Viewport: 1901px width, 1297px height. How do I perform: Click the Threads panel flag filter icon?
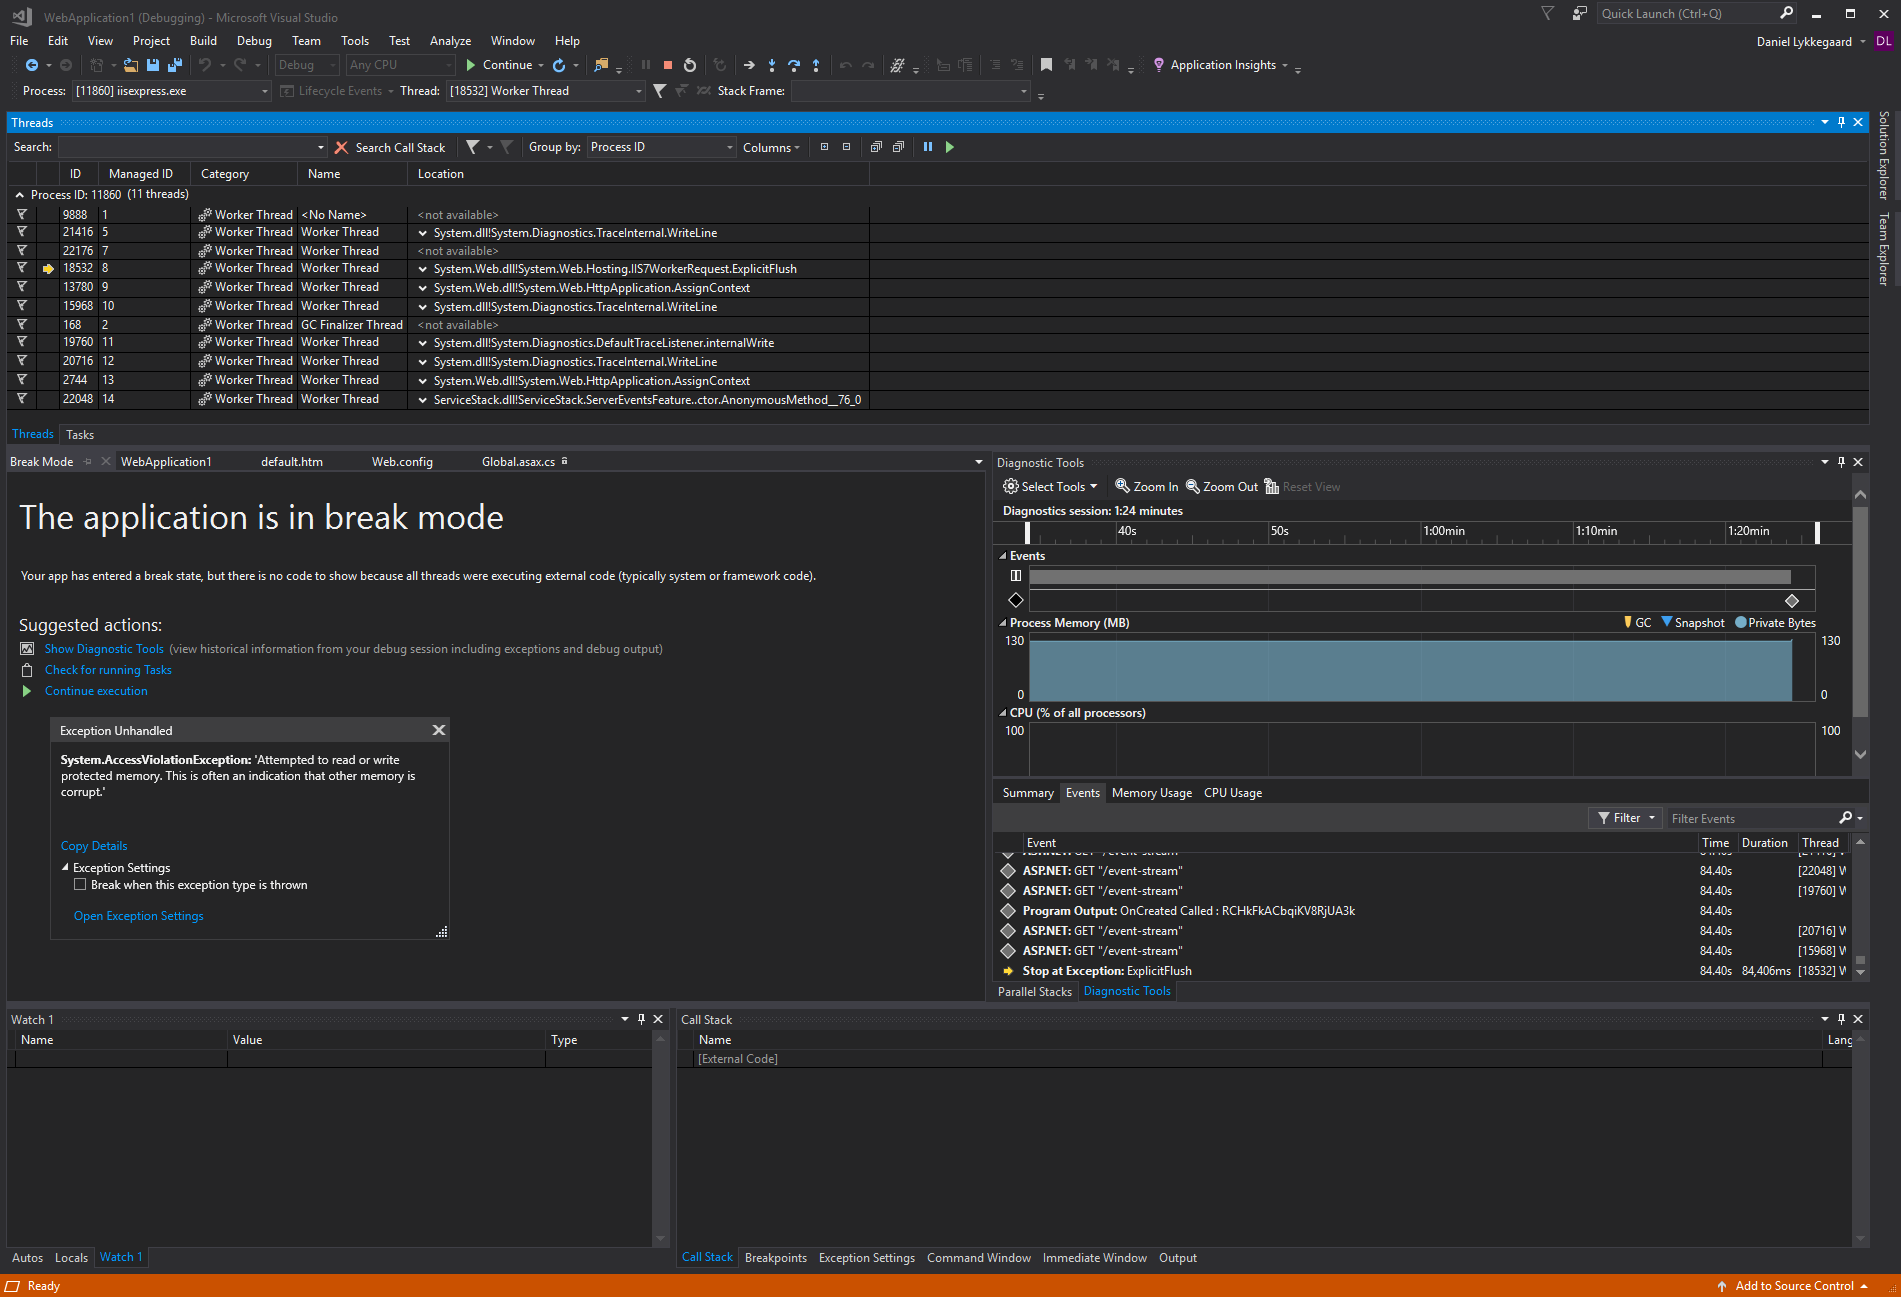tap(473, 147)
